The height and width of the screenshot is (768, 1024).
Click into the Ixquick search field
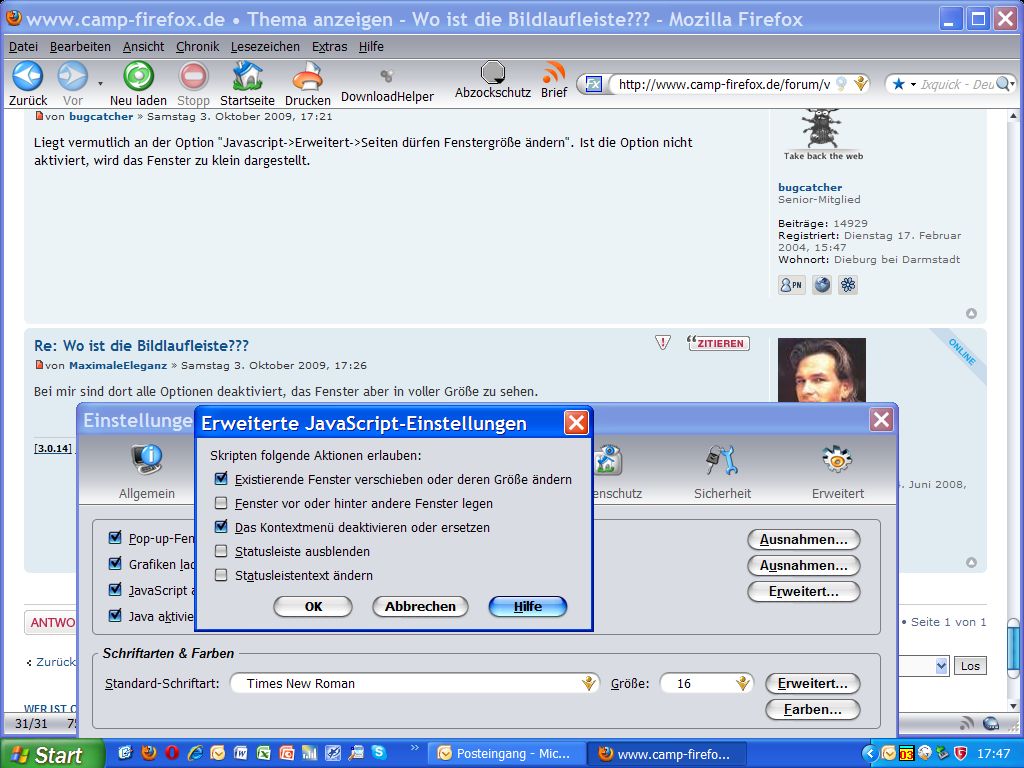[x=957, y=84]
